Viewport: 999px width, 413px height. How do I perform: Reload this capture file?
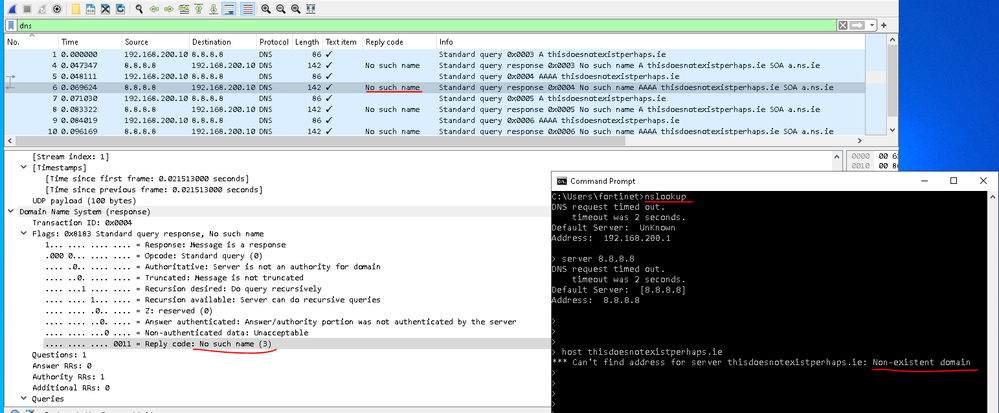(120, 9)
